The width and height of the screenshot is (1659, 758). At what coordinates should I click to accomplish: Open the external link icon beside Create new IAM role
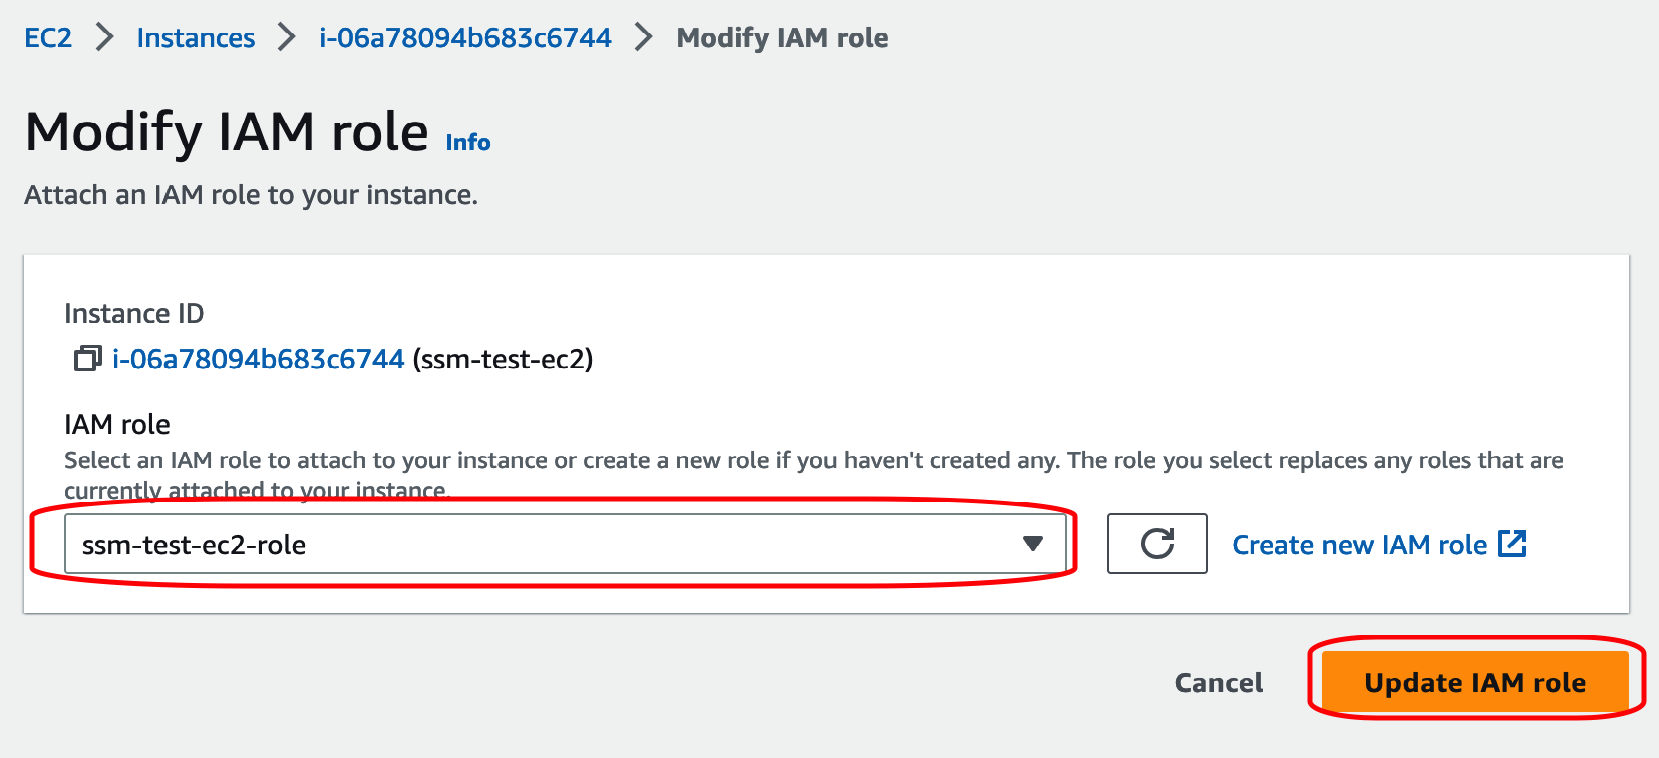[x=1512, y=544]
